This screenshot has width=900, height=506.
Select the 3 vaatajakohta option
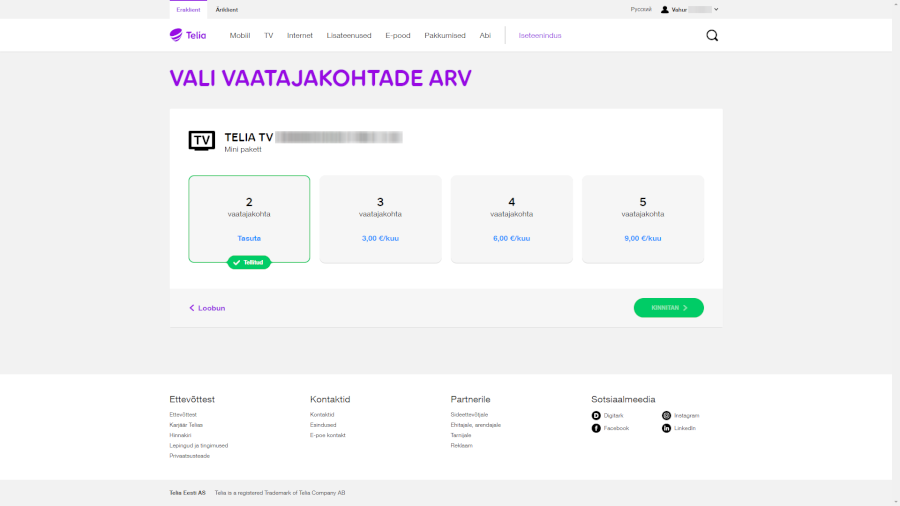(x=380, y=219)
